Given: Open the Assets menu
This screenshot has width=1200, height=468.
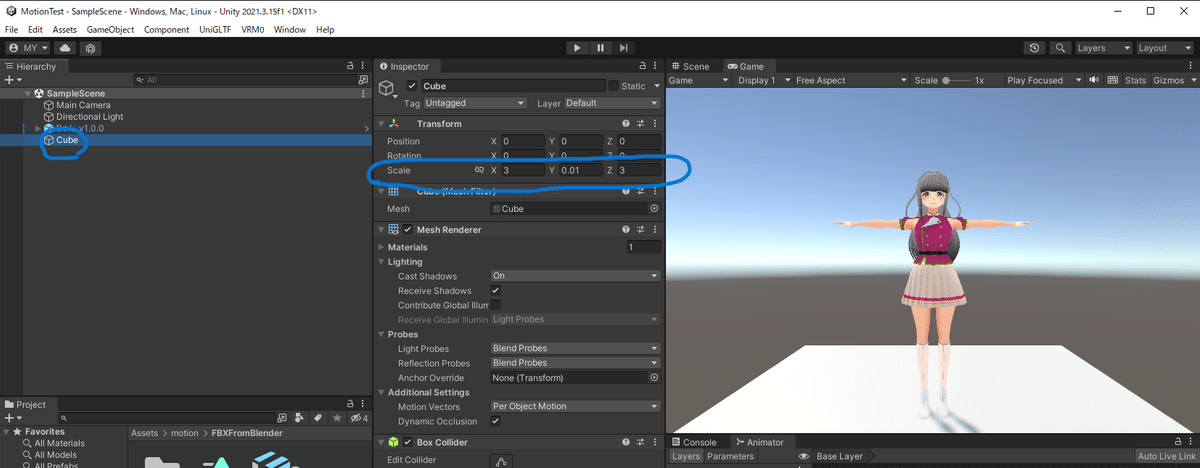Looking at the screenshot, I should point(65,30).
